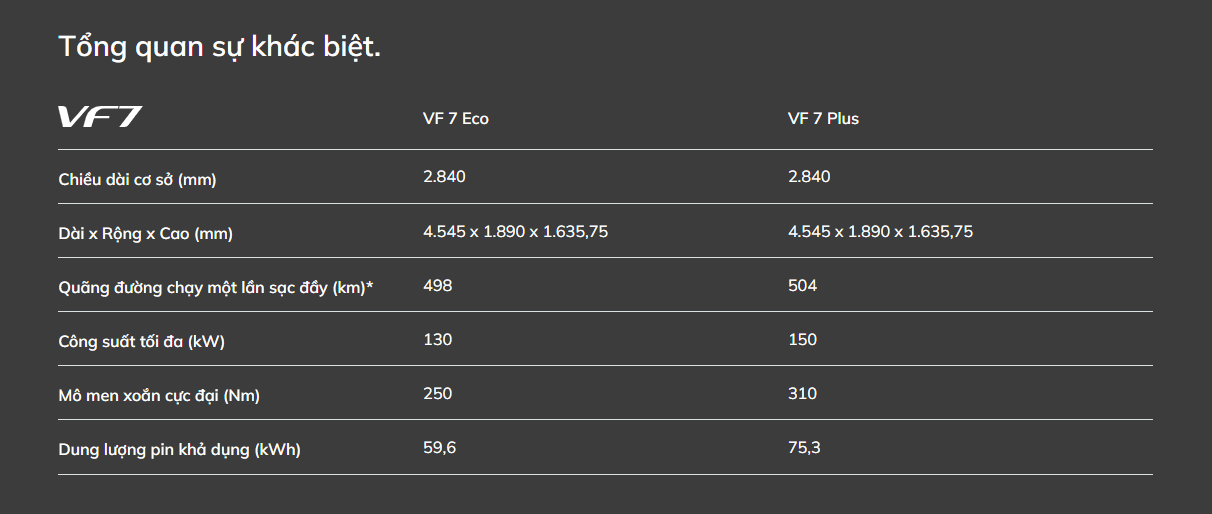This screenshot has height=514, width=1212.
Task: Click the Quãng đường chạy một lần sạc label
Action: click(215, 287)
